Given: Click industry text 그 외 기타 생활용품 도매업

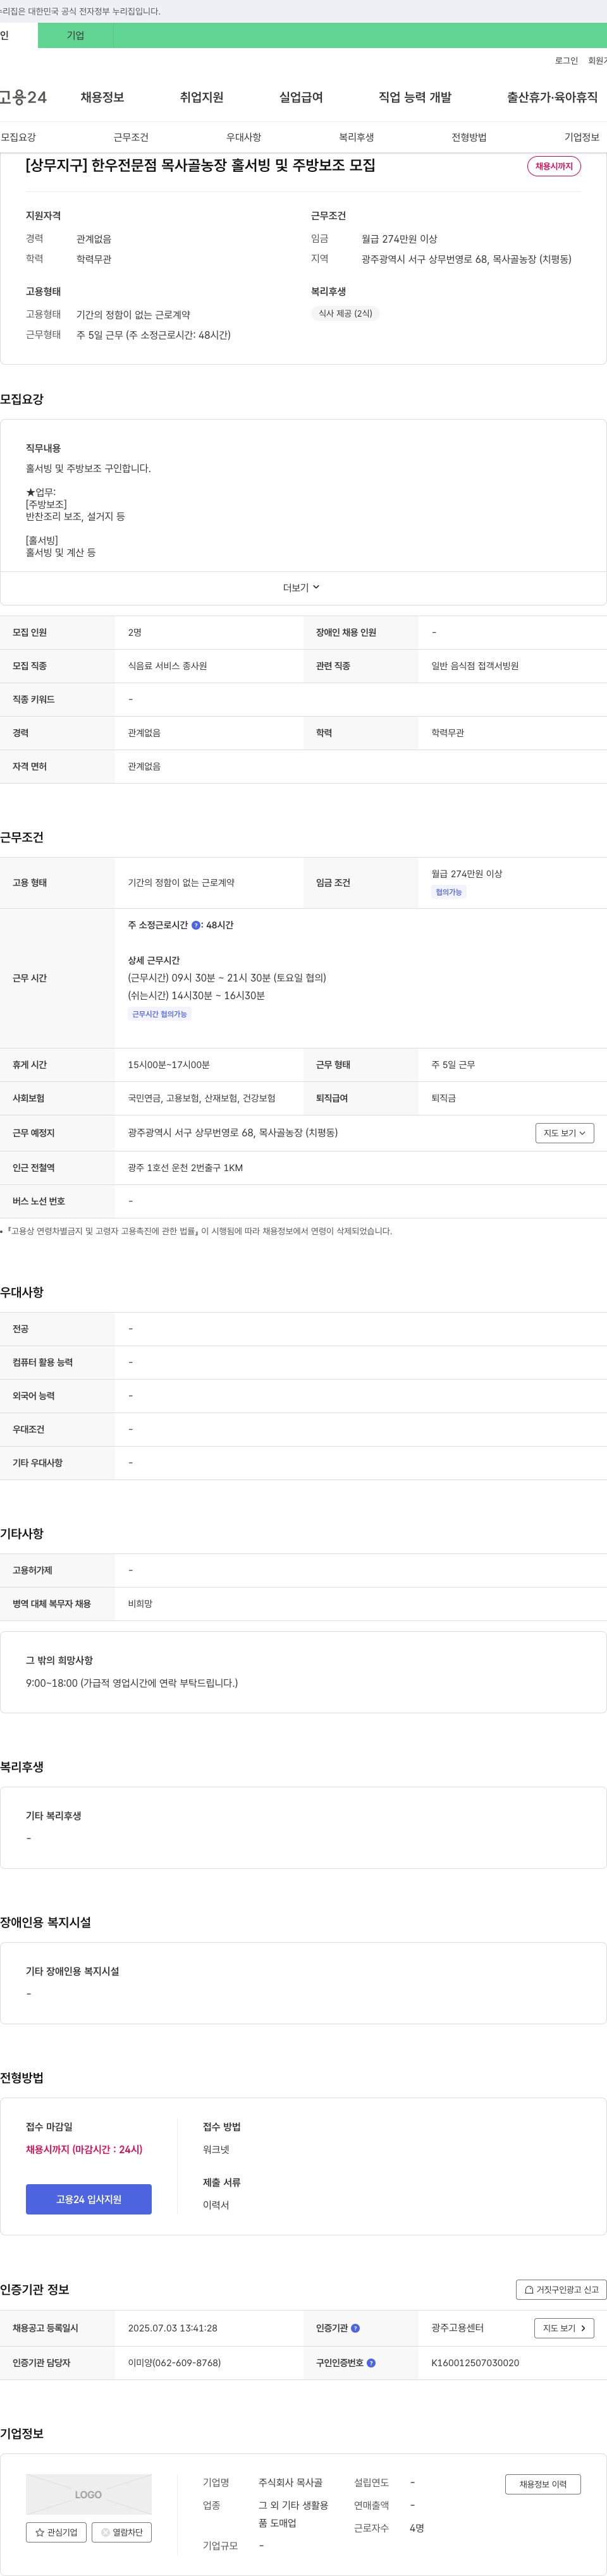Looking at the screenshot, I should pyautogui.click(x=294, y=2514).
